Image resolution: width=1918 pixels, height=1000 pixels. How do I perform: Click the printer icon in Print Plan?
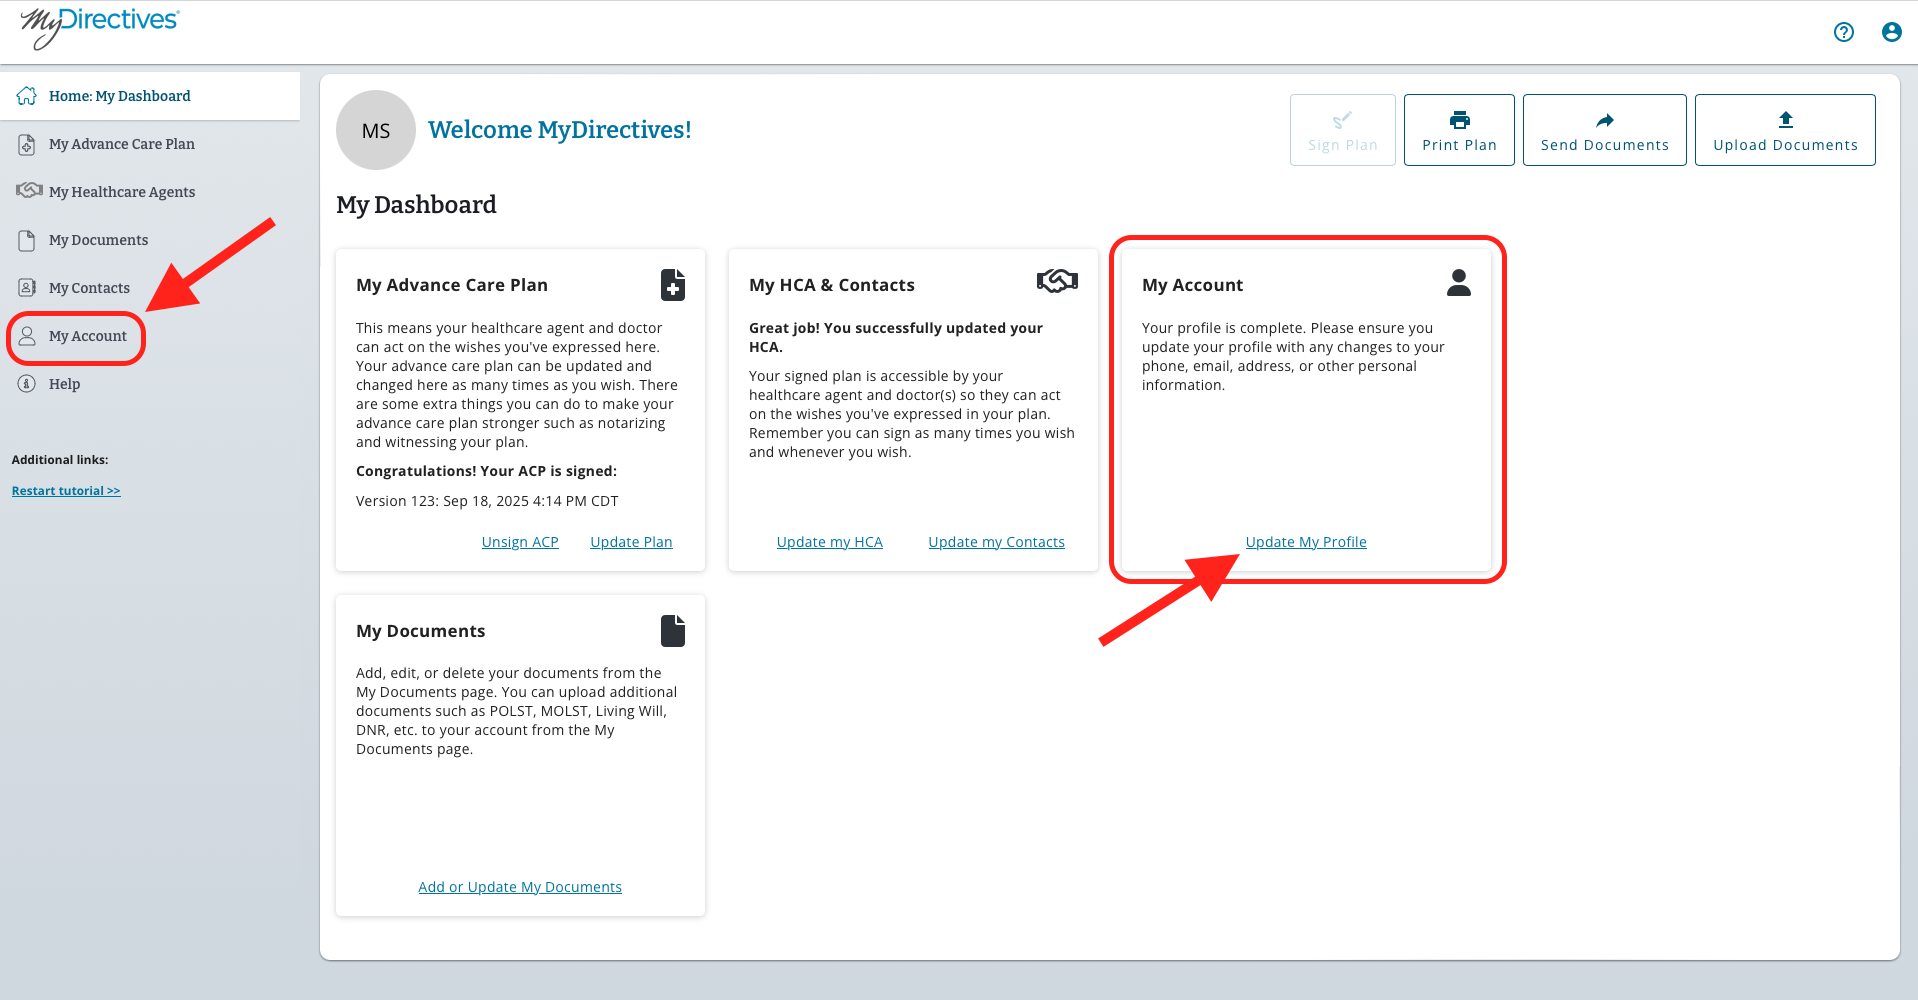click(x=1460, y=120)
